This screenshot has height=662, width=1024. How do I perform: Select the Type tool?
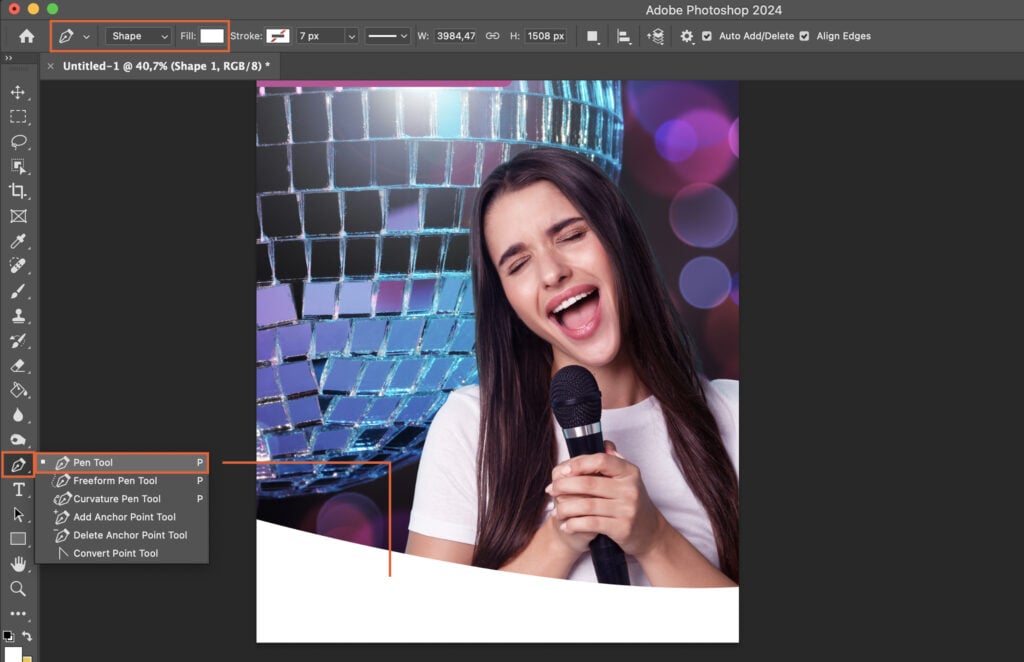pyautogui.click(x=20, y=490)
